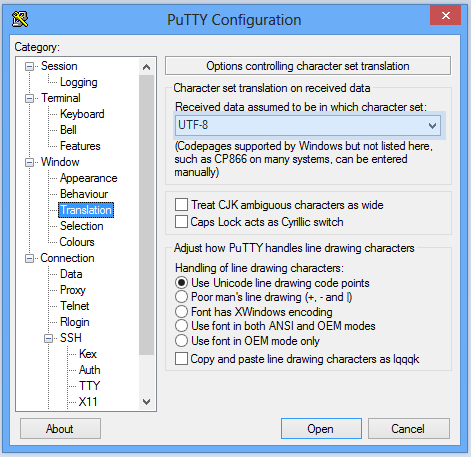The height and width of the screenshot is (457, 471).
Task: Click the PuTTY icon in title bar
Action: (20, 19)
